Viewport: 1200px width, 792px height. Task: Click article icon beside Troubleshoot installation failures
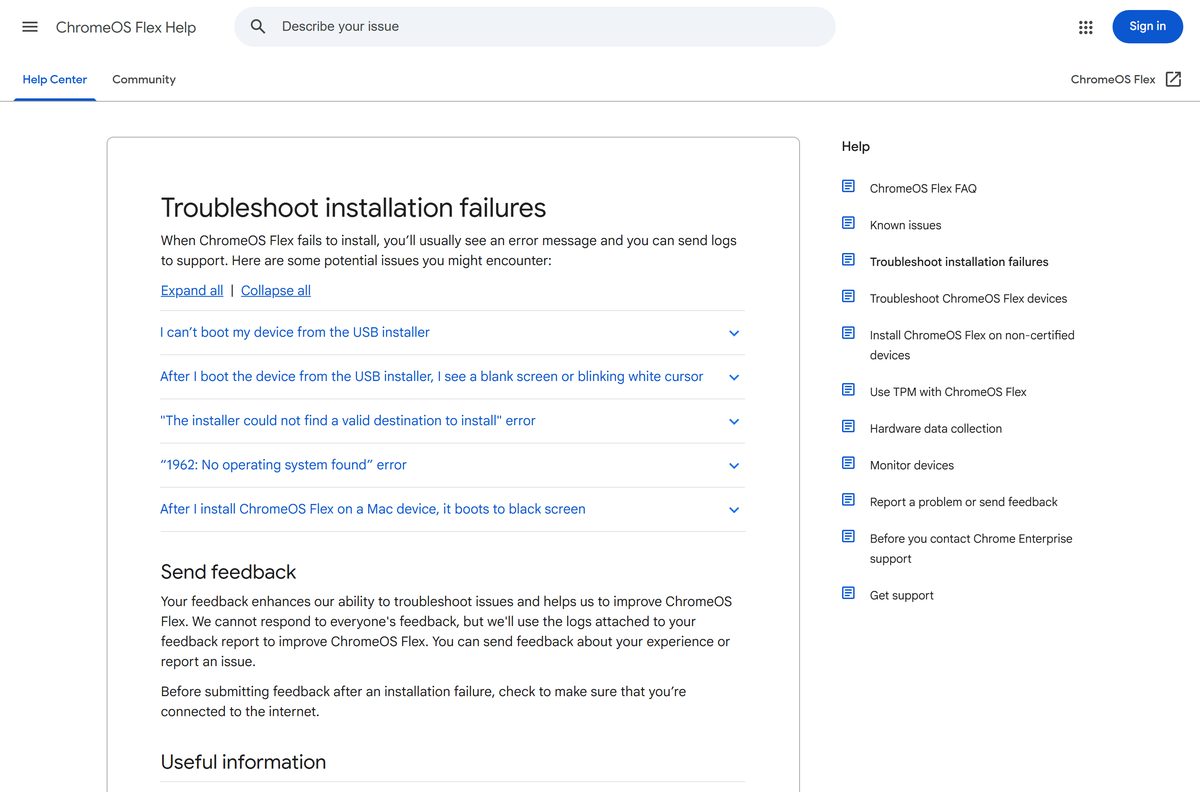pos(848,260)
